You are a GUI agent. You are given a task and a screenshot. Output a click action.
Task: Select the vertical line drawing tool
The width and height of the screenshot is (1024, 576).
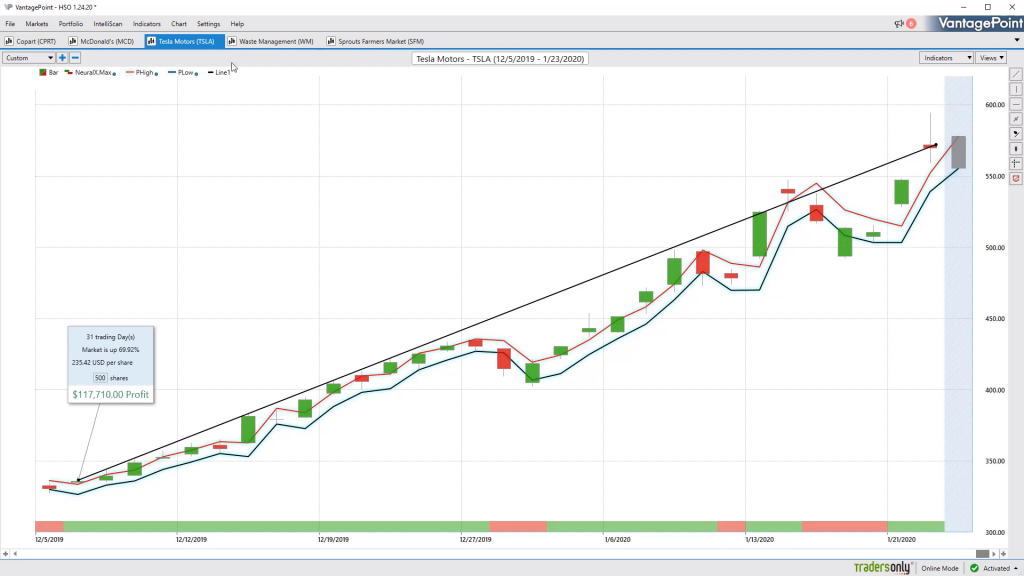click(x=1016, y=89)
